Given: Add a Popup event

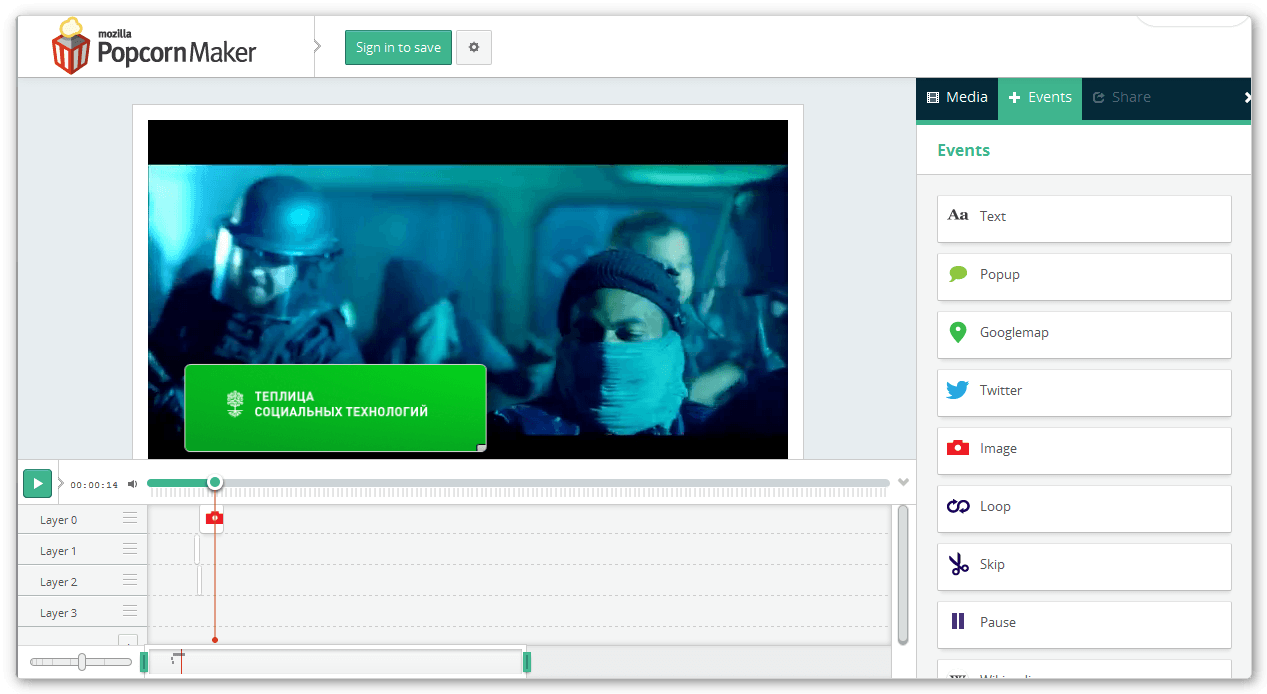Looking at the screenshot, I should 1083,275.
